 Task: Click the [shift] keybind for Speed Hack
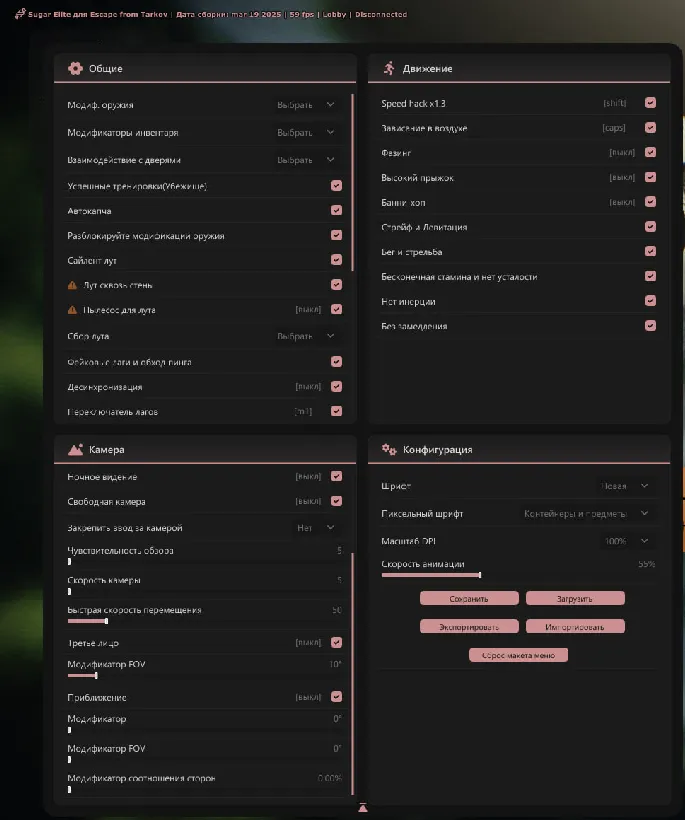pyautogui.click(x=614, y=103)
